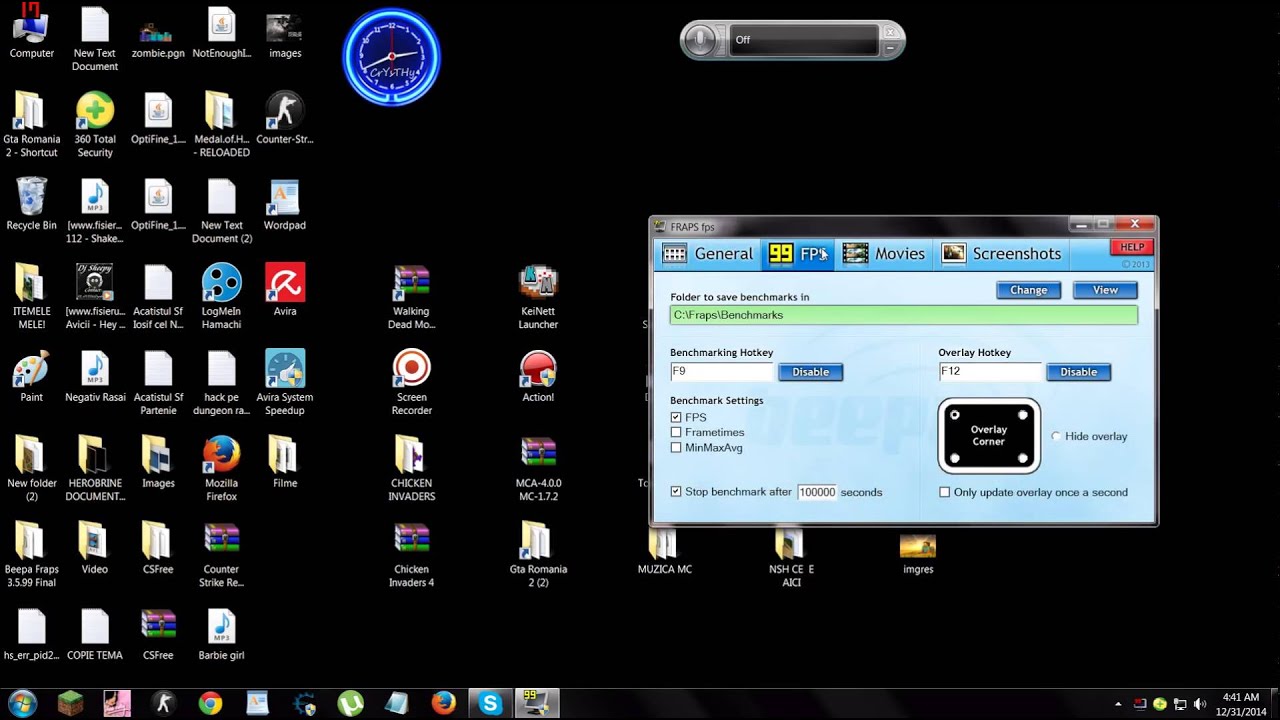Select the MUZICA MC folder
The height and width of the screenshot is (720, 1280).
[665, 552]
